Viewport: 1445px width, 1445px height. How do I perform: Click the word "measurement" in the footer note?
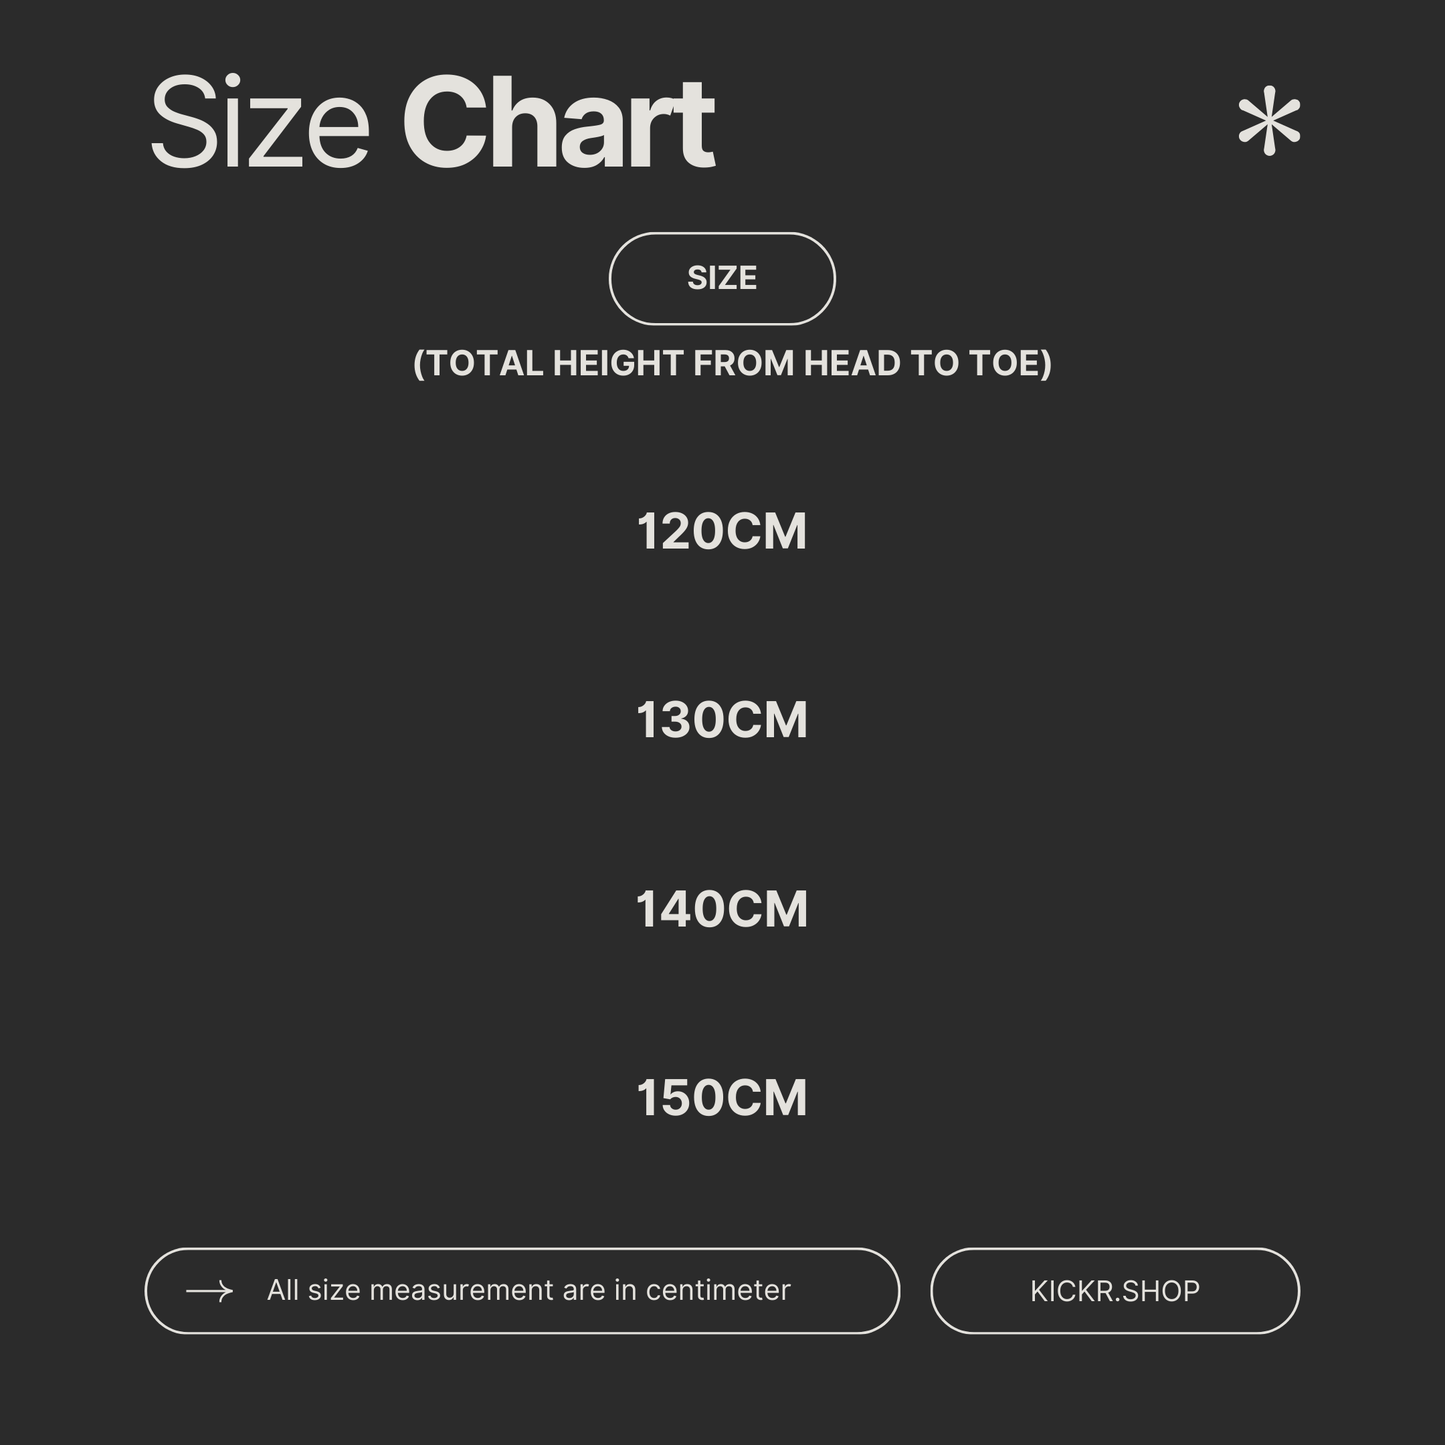(x=461, y=1290)
